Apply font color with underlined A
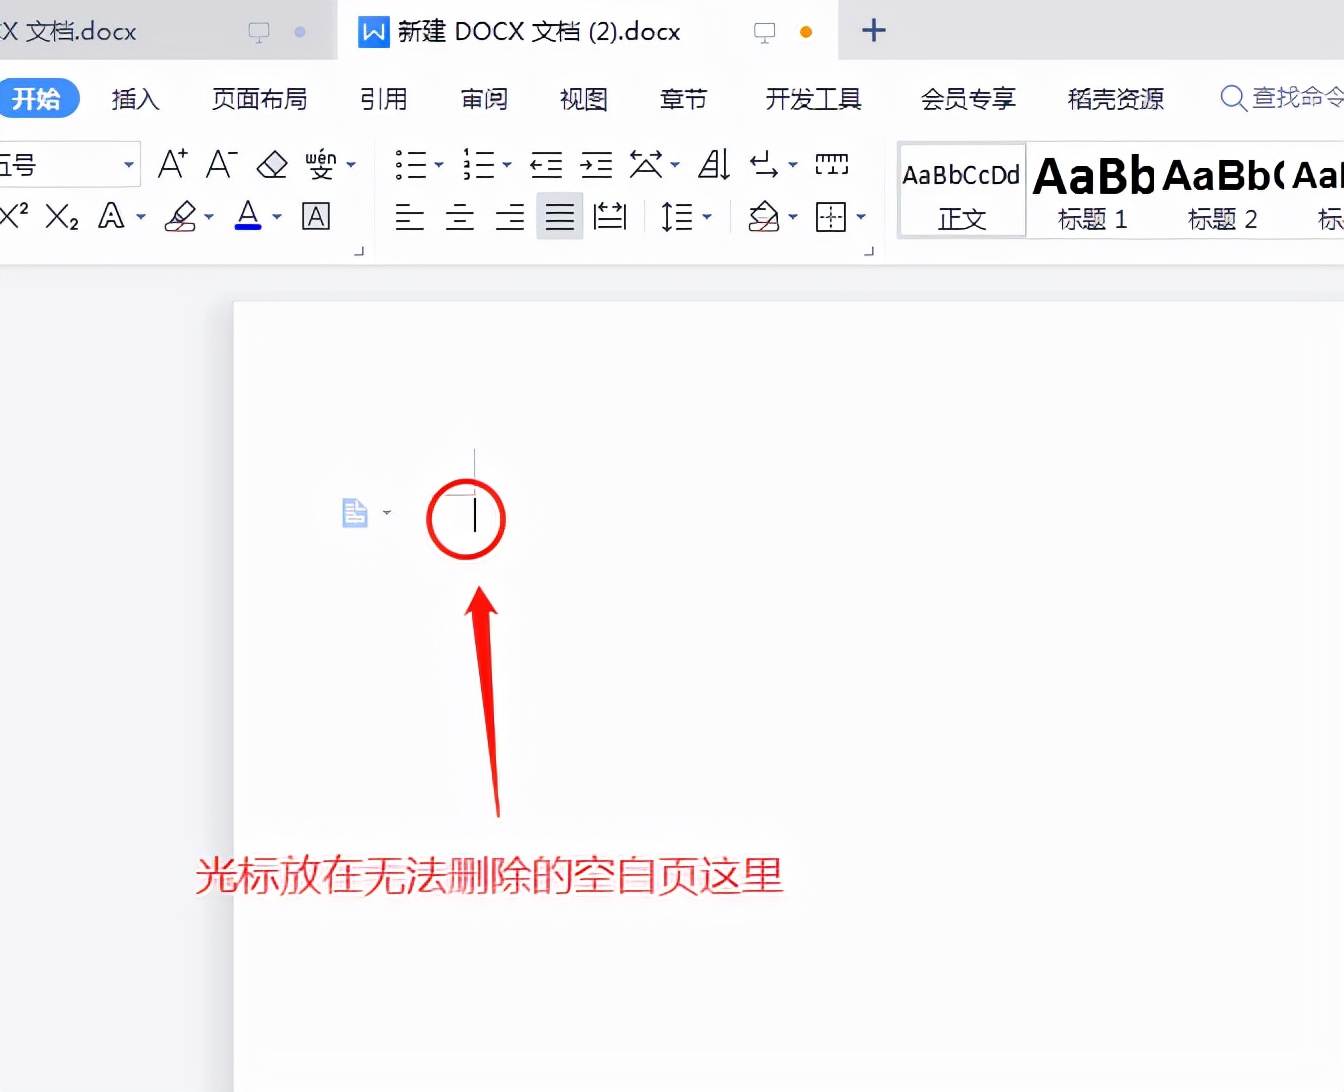Viewport: 1344px width, 1092px height. 248,216
